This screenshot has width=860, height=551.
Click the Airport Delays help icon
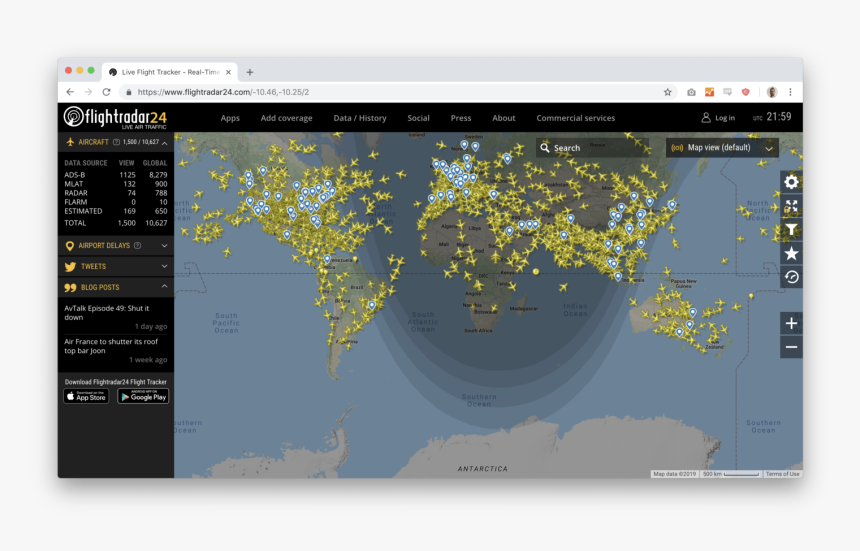pyautogui.click(x=138, y=246)
